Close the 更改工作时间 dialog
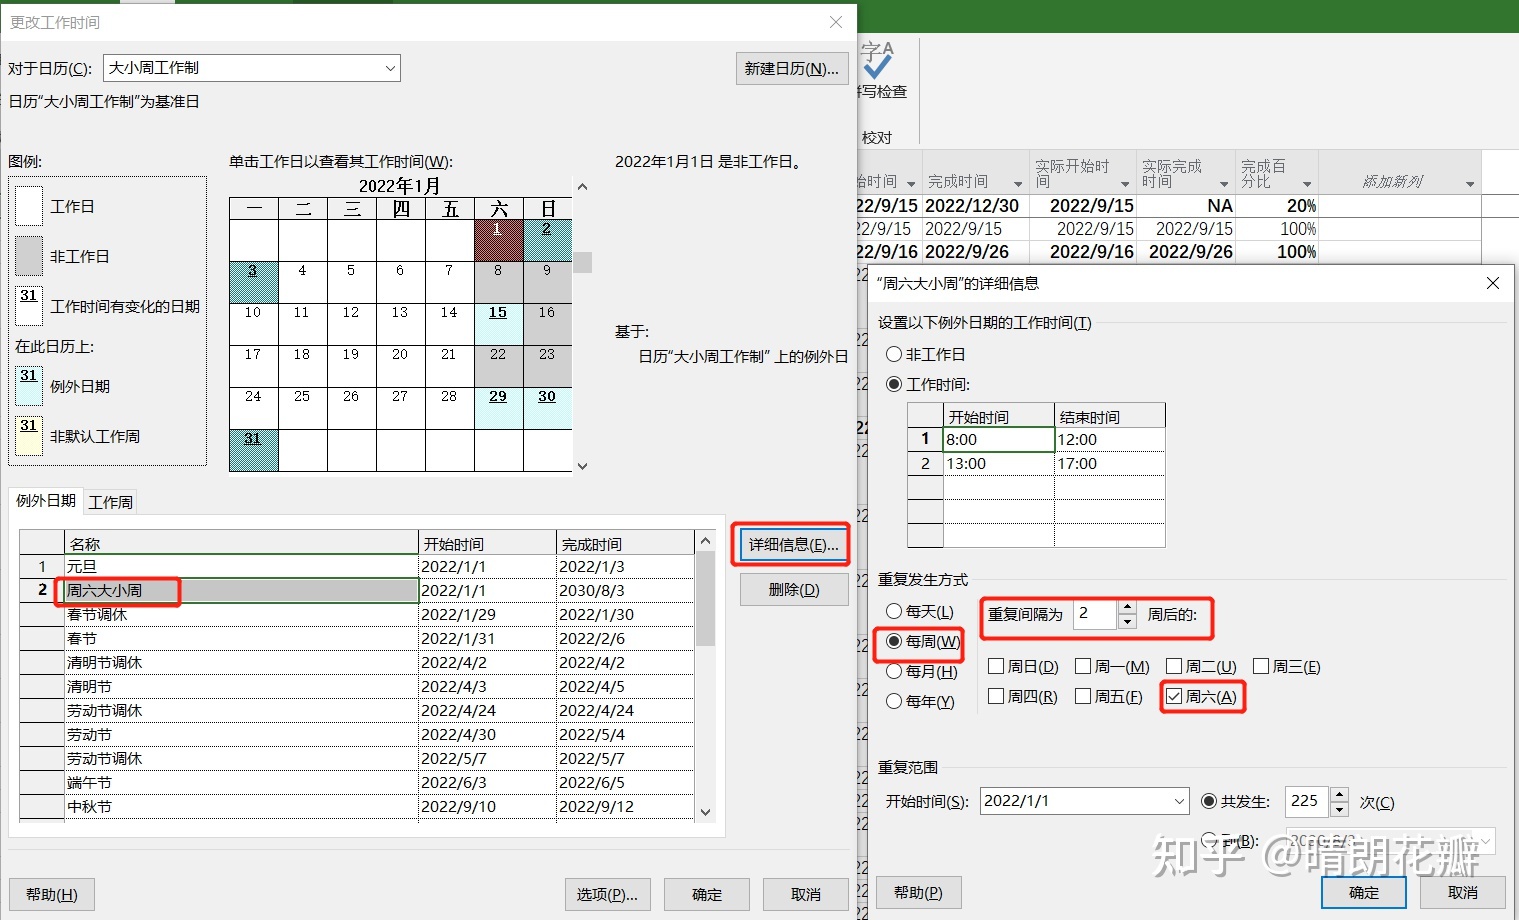This screenshot has width=1519, height=920. (x=836, y=22)
